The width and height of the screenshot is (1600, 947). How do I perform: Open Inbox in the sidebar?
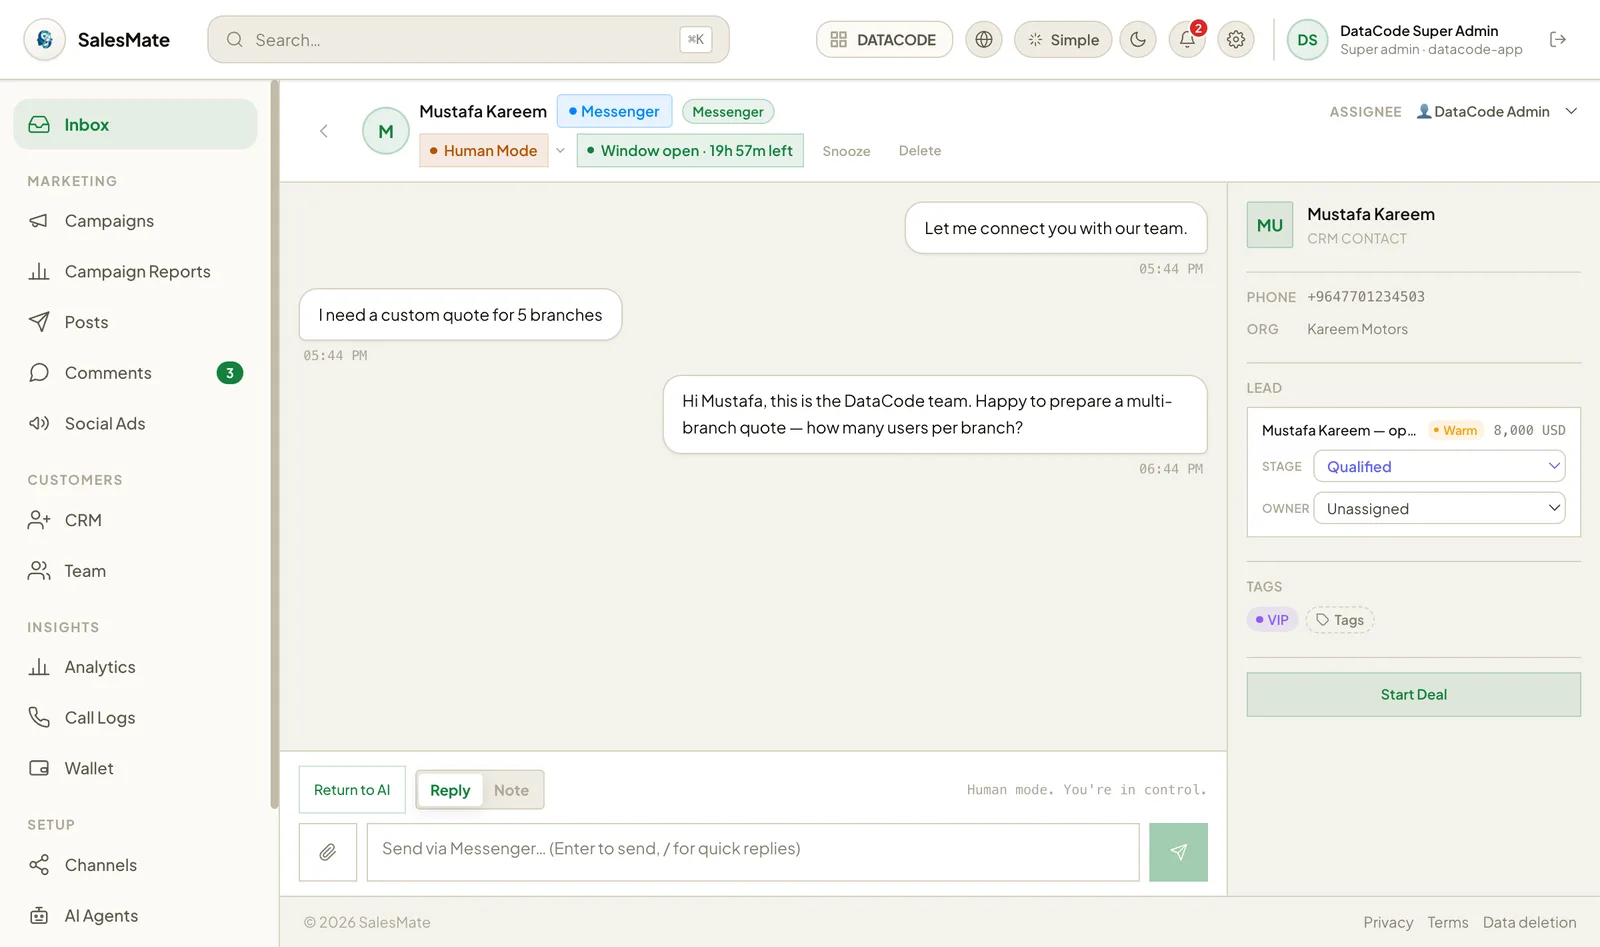[x=135, y=125]
